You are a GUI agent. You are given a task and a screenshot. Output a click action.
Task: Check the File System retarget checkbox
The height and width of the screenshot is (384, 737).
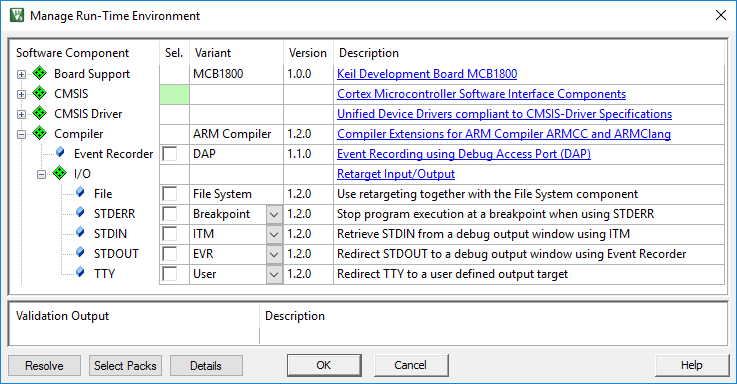tap(170, 194)
